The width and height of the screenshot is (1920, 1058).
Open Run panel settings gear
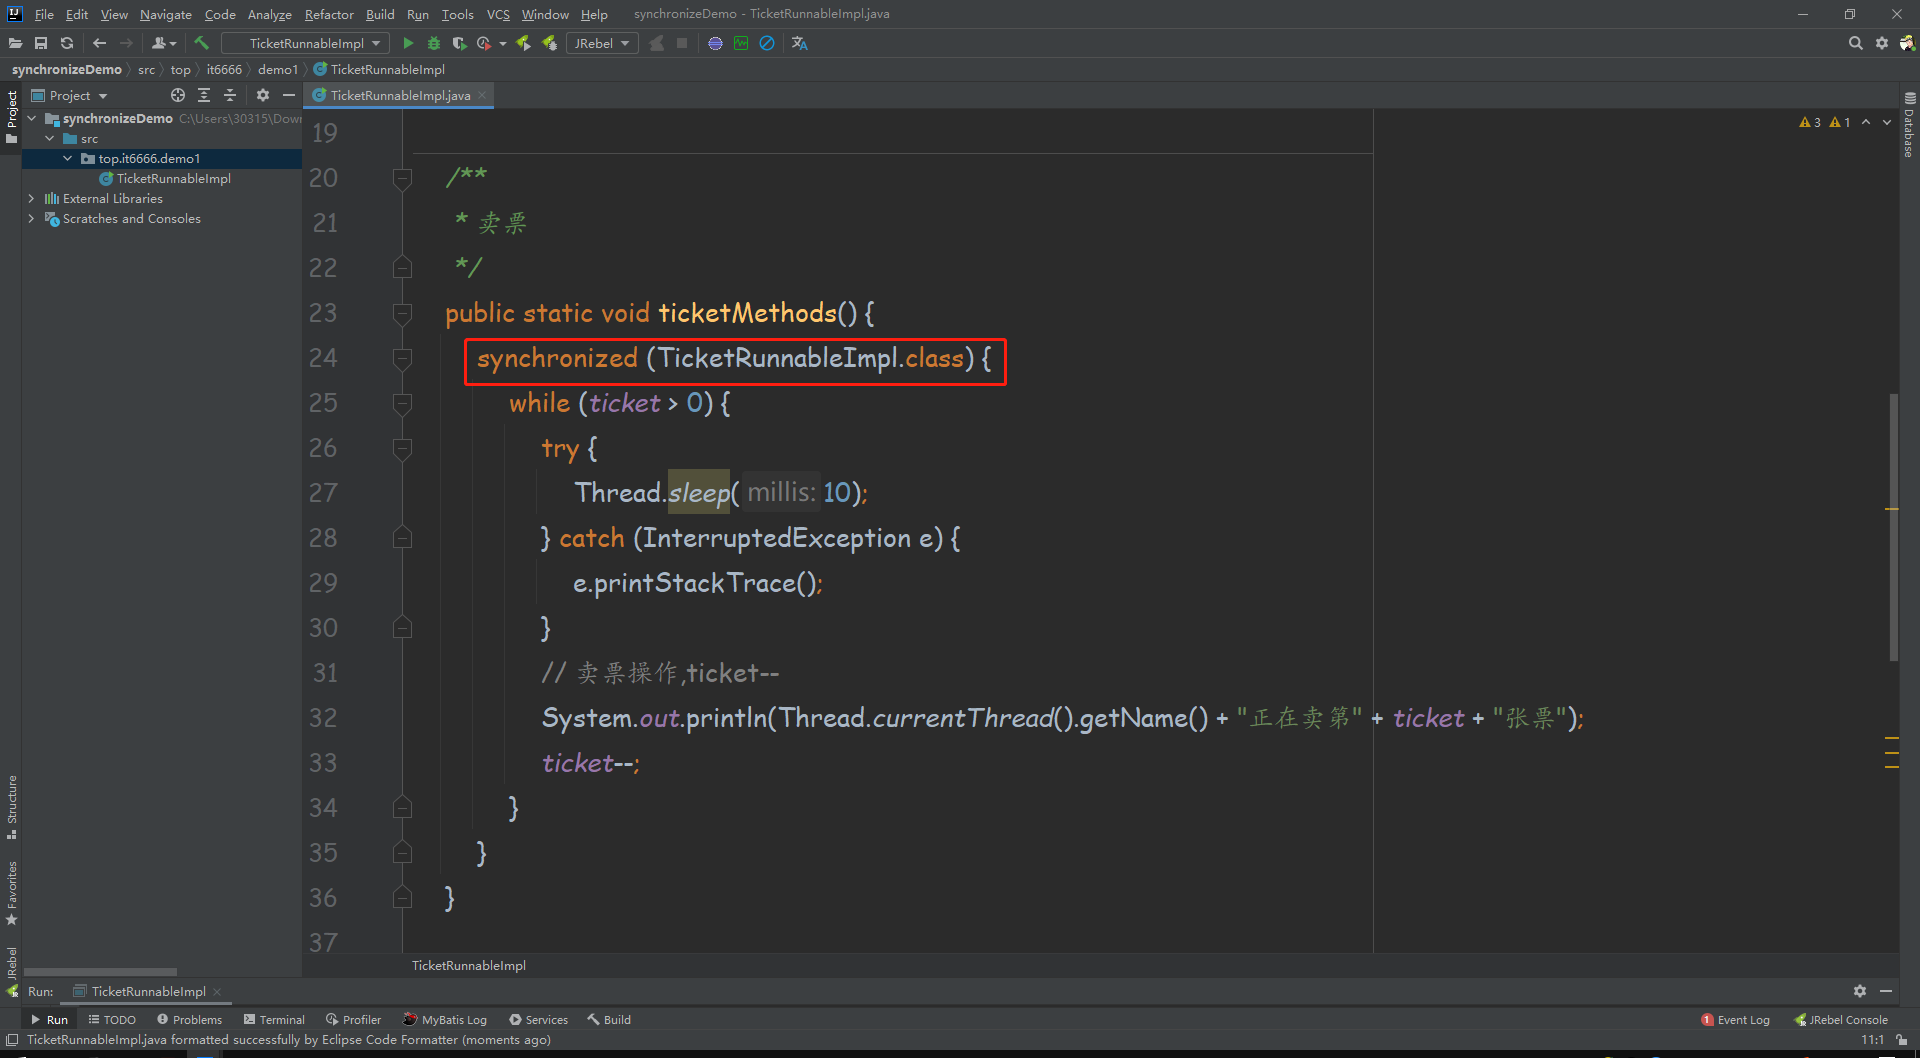click(x=1860, y=991)
